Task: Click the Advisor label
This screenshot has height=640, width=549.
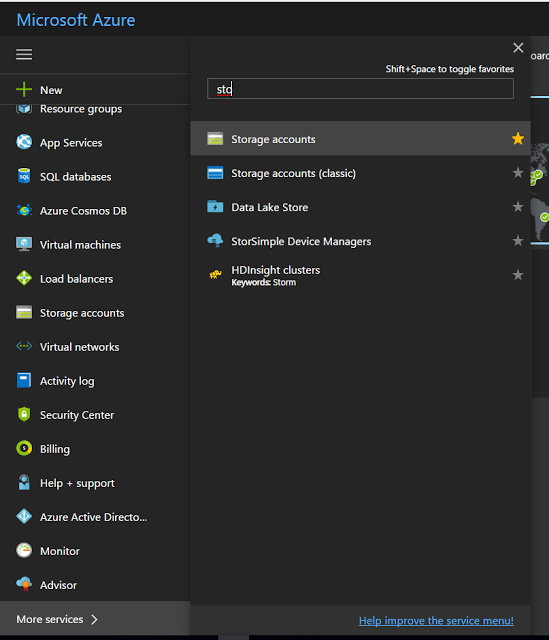Action: tap(58, 585)
